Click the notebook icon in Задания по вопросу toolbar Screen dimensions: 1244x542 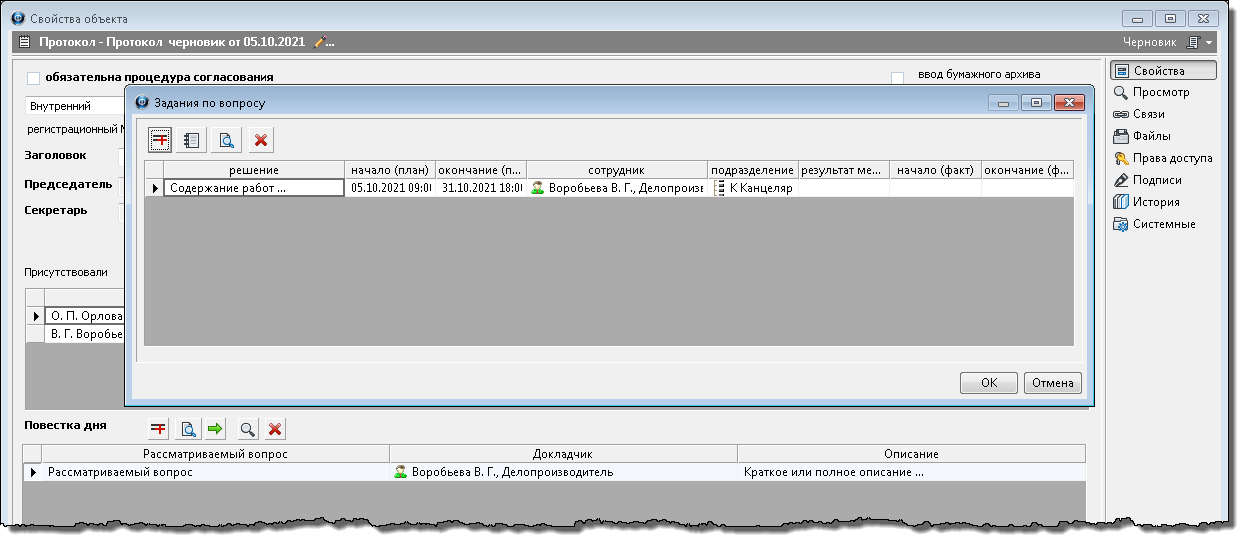[192, 140]
